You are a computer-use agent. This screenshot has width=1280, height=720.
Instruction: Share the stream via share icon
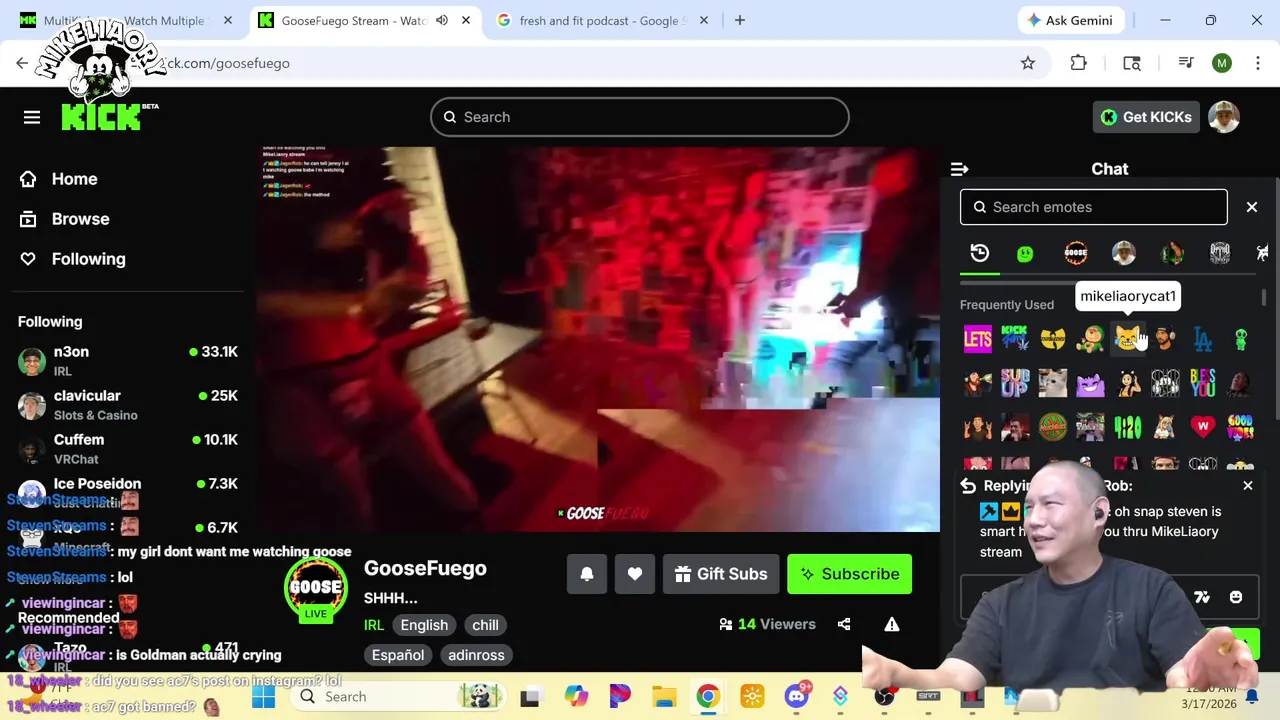(x=844, y=624)
